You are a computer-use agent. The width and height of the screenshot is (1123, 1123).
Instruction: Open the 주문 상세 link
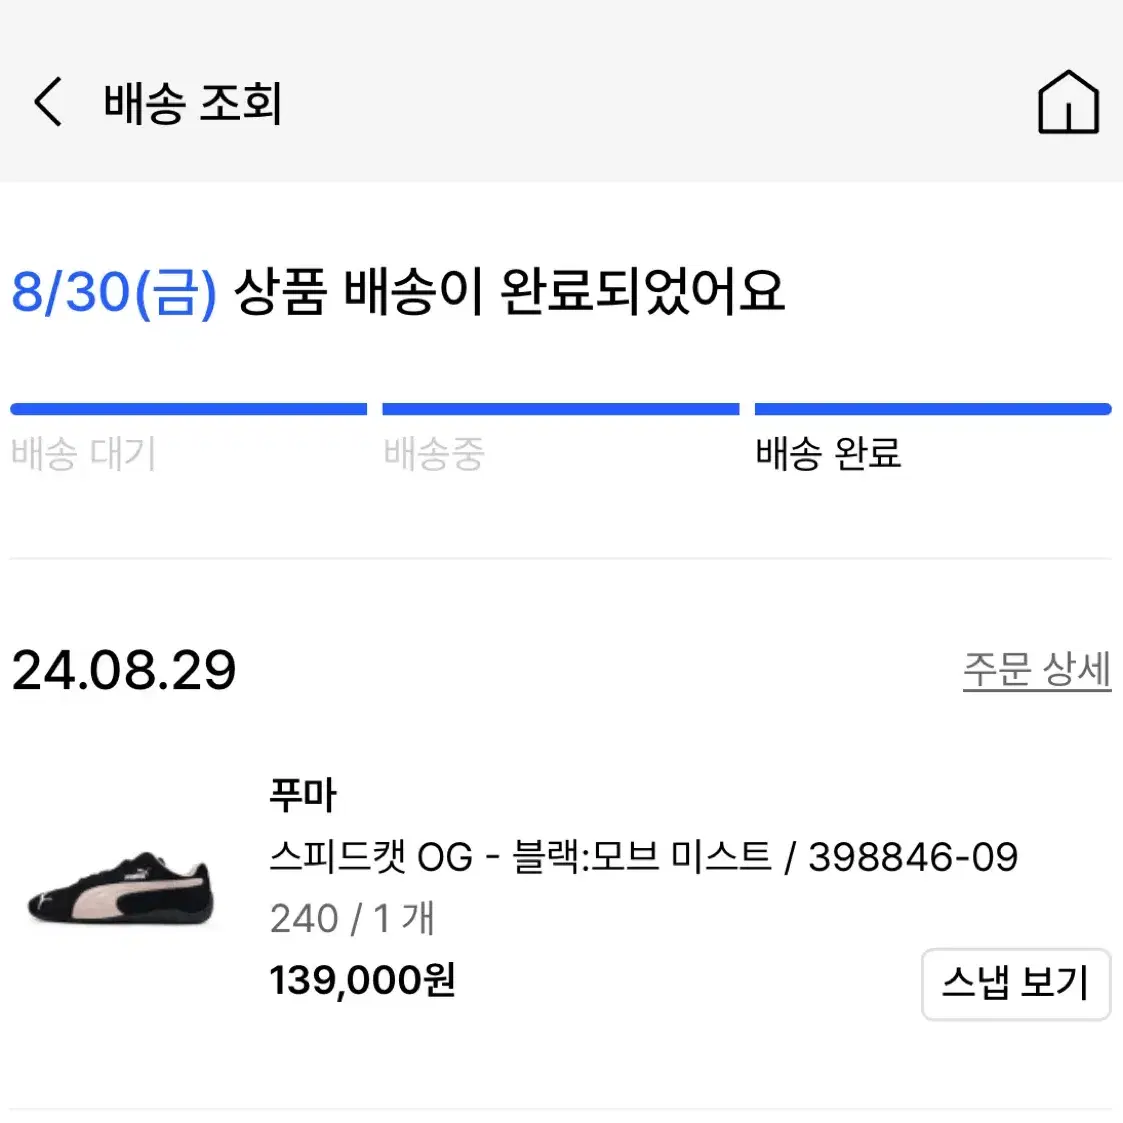(x=1036, y=670)
